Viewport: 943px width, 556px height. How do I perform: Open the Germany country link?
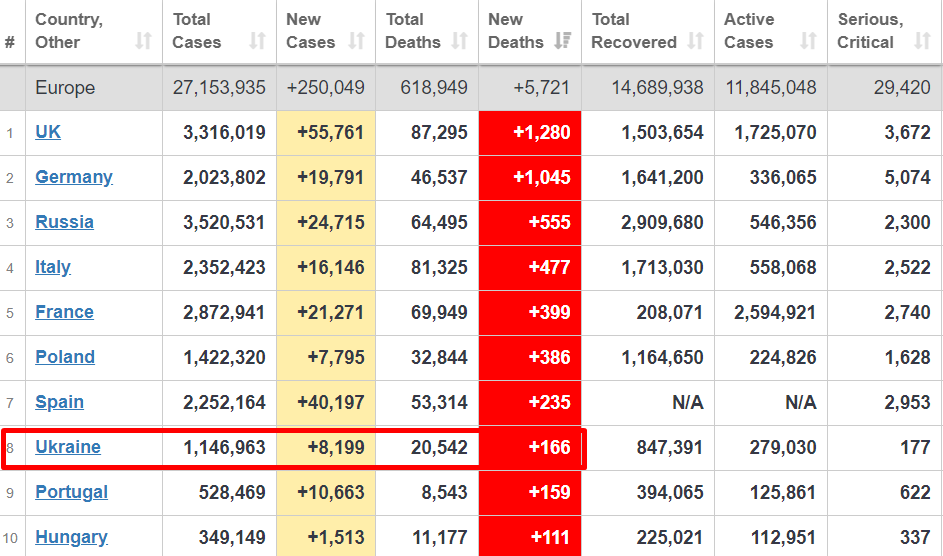click(74, 177)
